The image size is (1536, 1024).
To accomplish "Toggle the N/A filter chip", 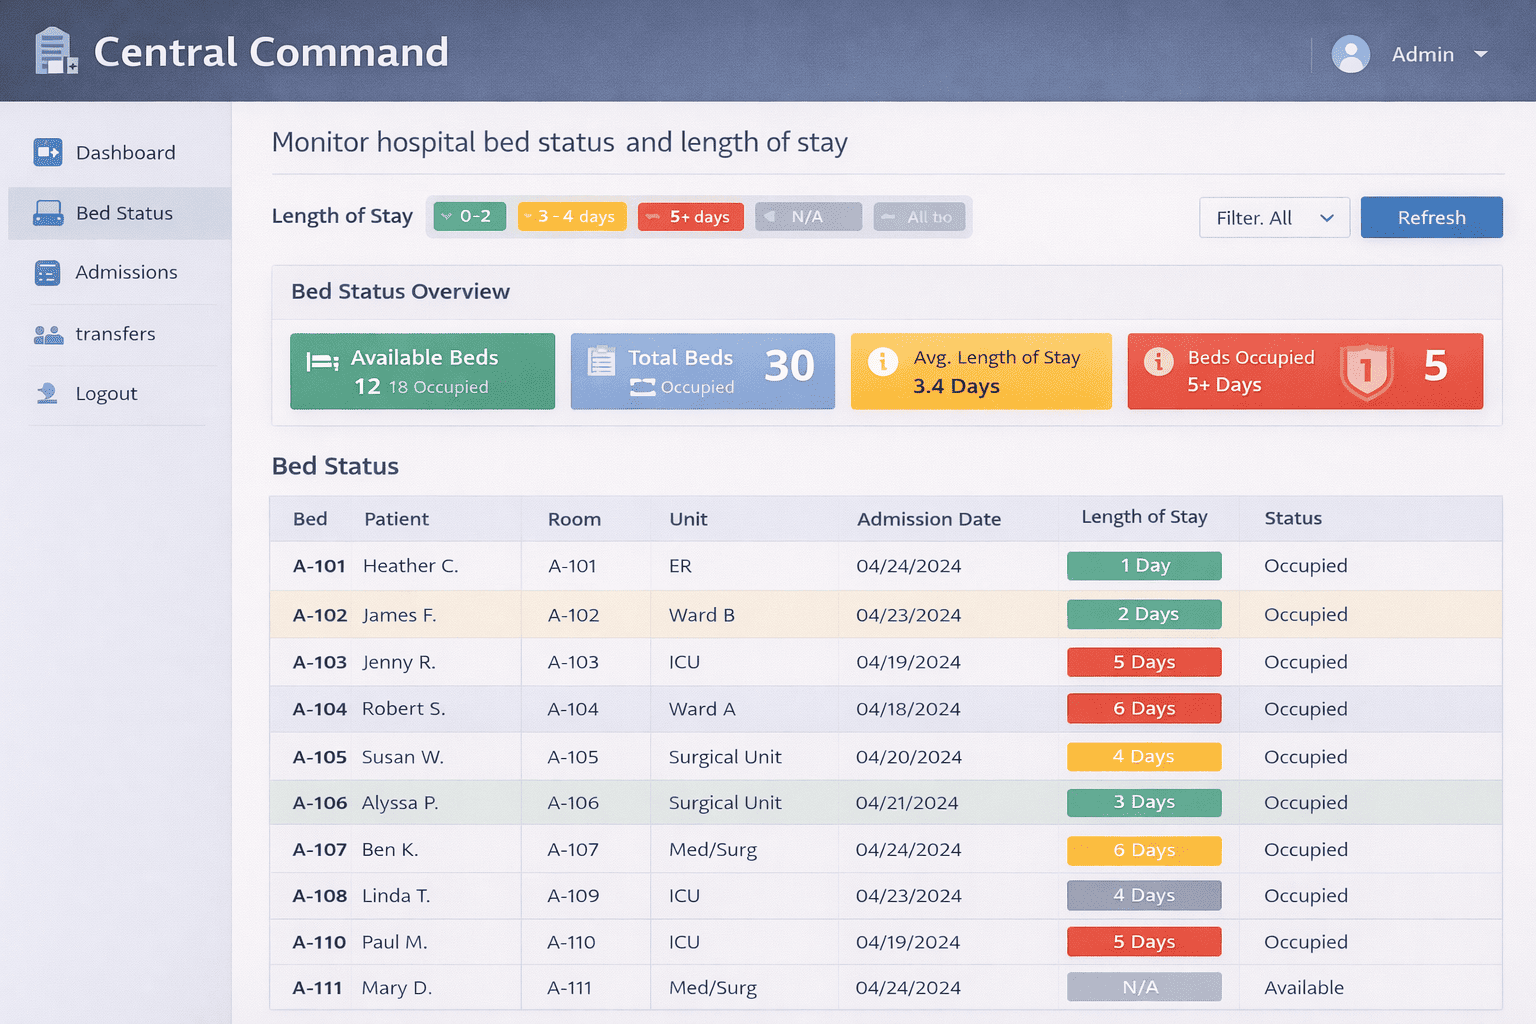I will 808,217.
